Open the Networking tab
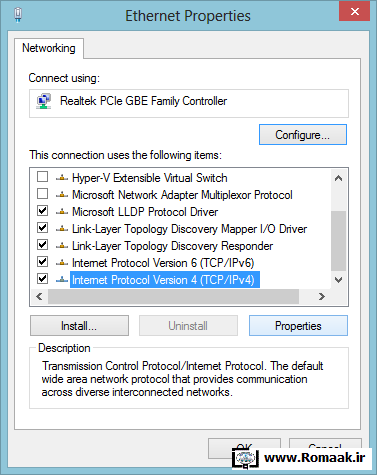This screenshot has width=377, height=475. [49, 48]
